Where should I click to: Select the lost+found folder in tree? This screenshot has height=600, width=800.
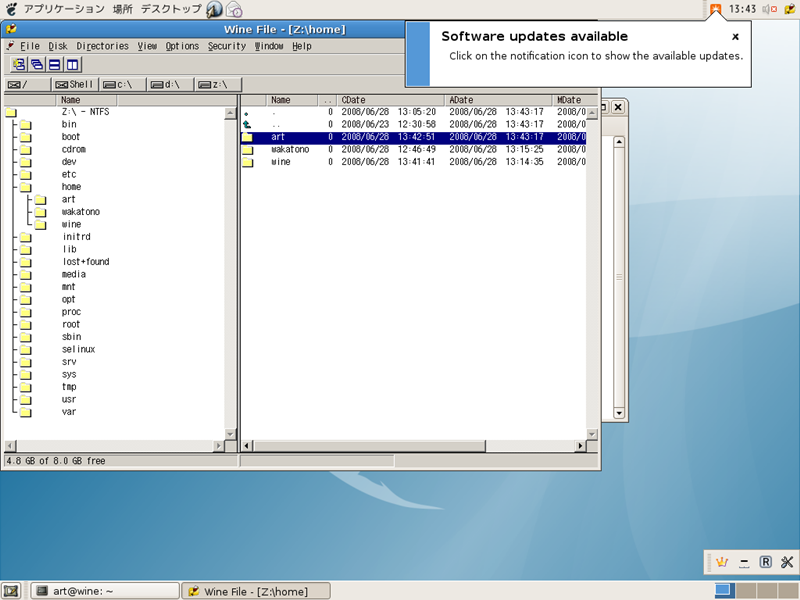(x=86, y=262)
